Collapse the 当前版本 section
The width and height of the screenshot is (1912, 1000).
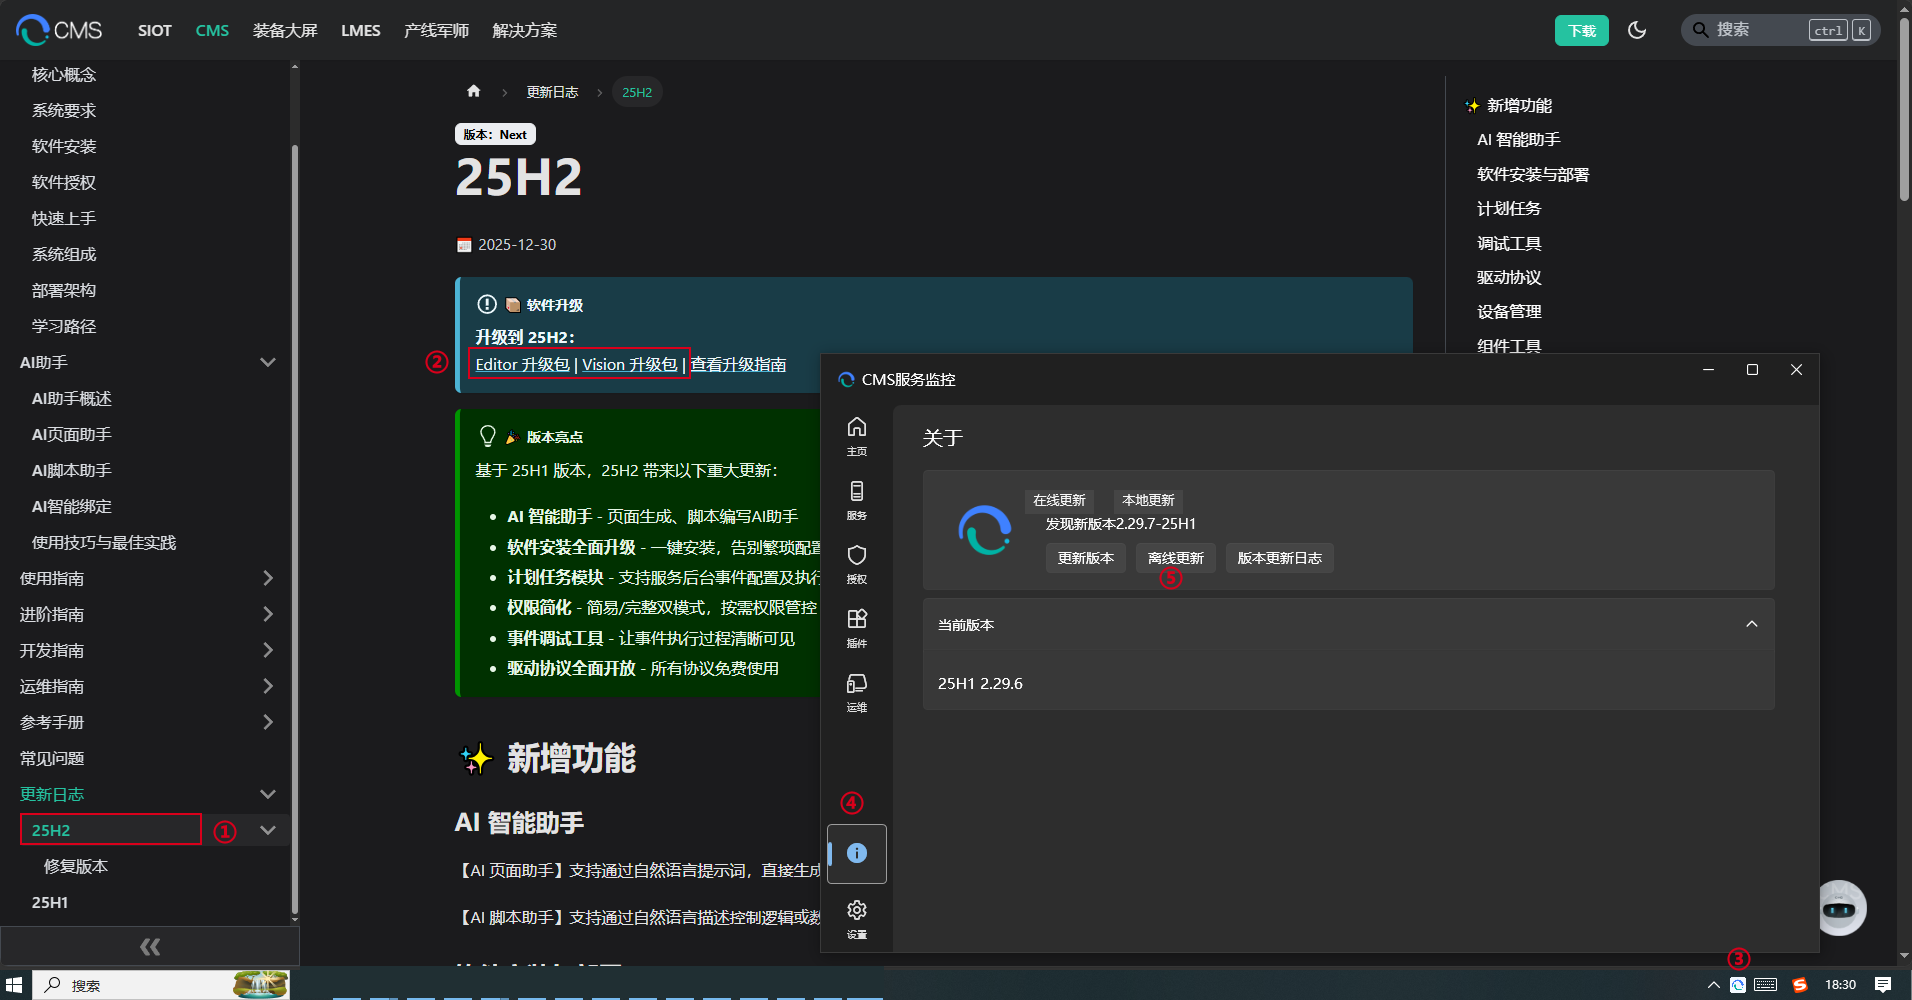point(1751,623)
